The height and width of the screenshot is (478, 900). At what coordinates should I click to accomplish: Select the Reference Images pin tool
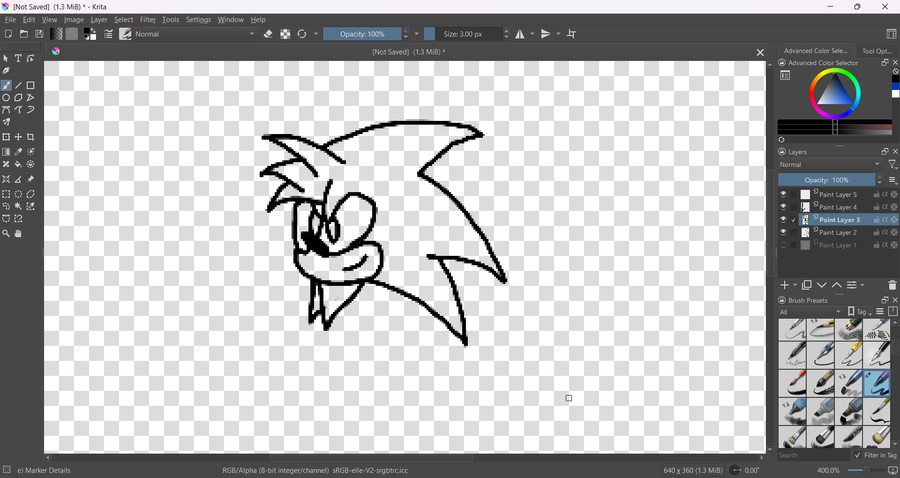(x=30, y=179)
